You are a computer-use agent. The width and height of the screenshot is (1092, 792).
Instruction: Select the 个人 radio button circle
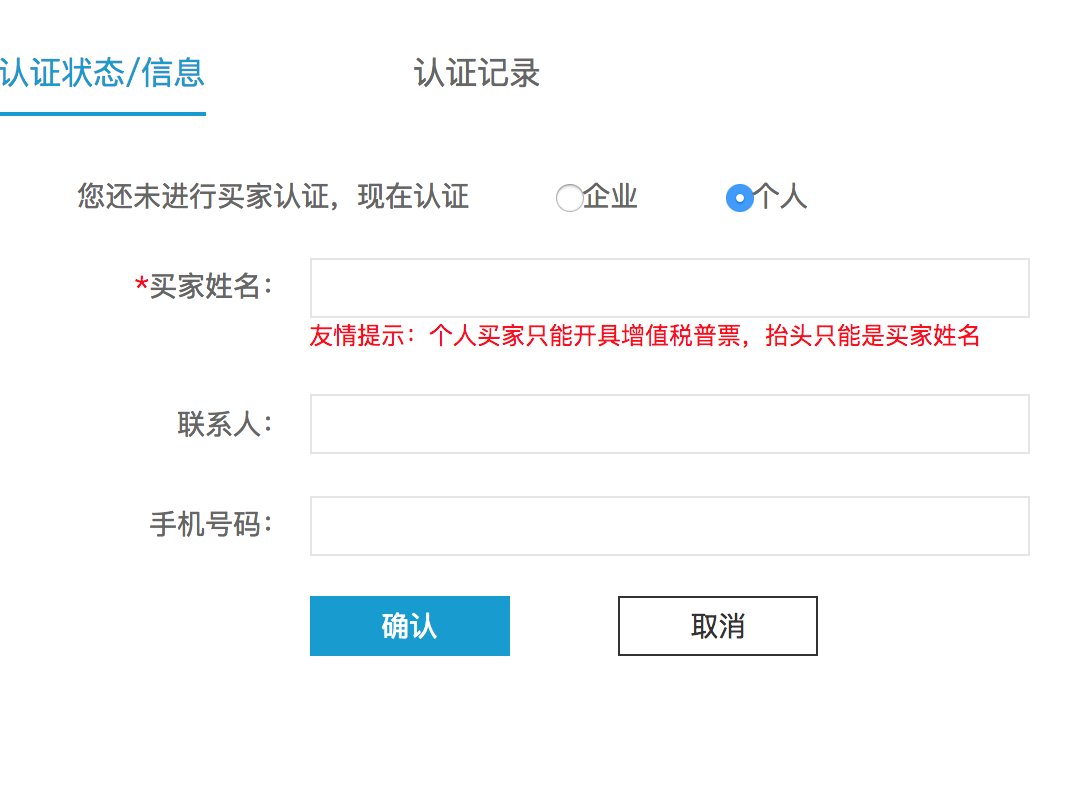[x=739, y=198]
